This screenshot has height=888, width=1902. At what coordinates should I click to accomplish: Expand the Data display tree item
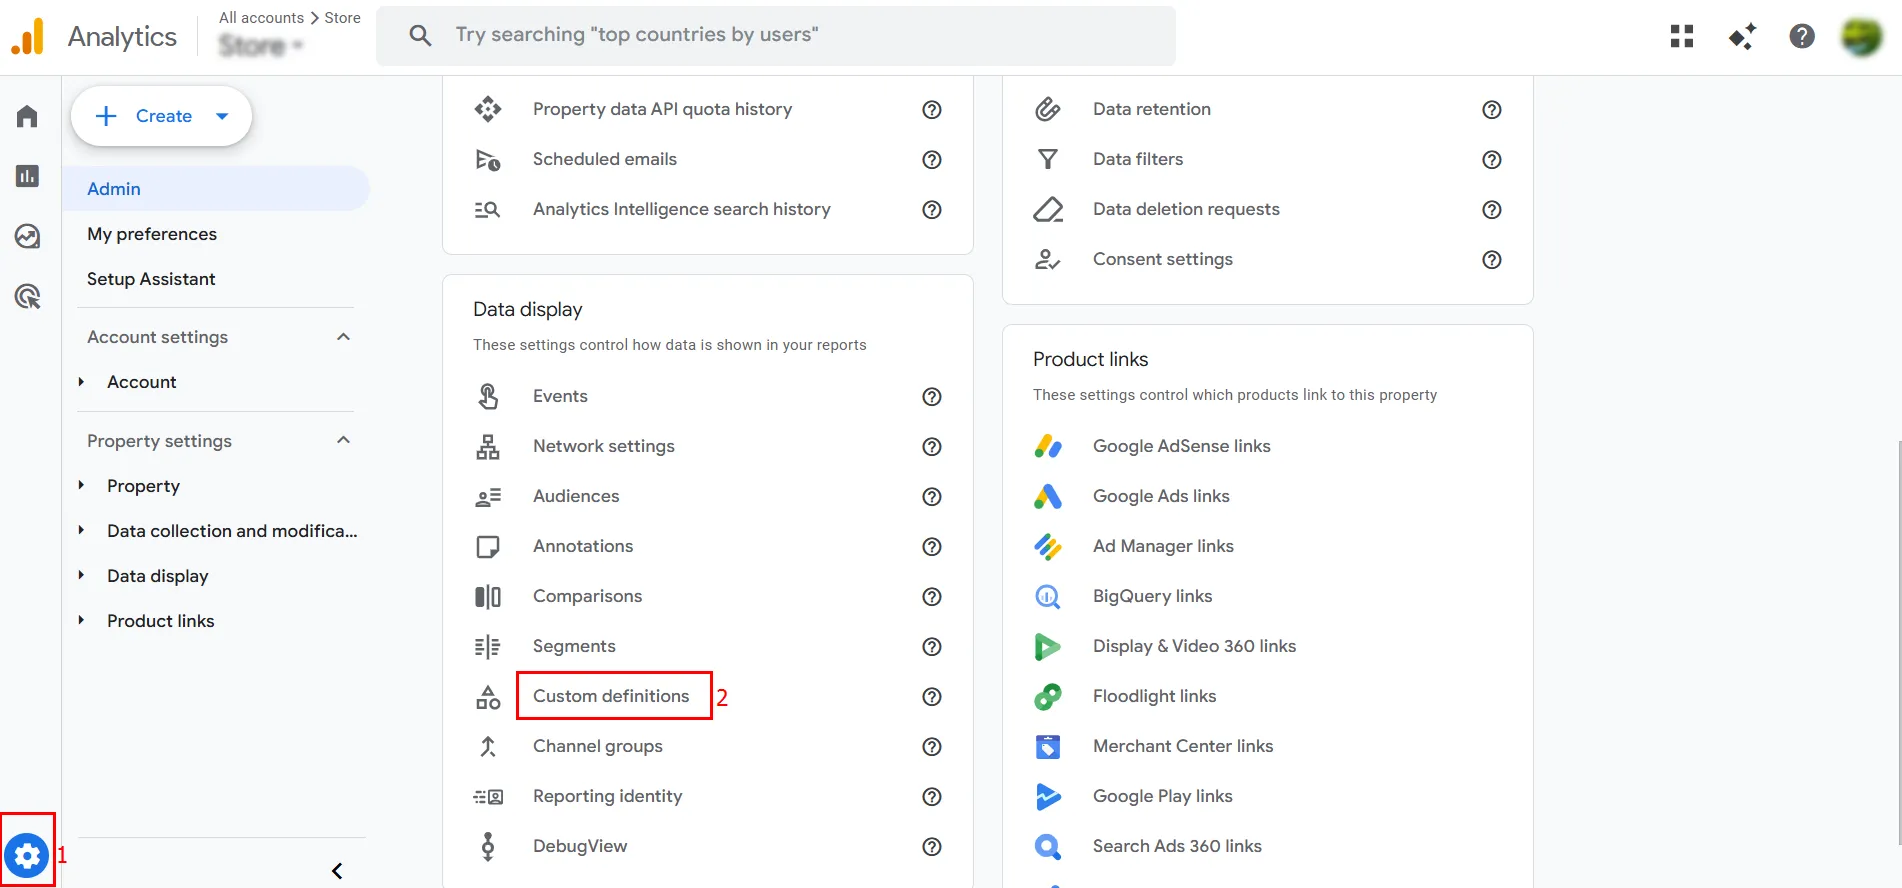point(82,576)
